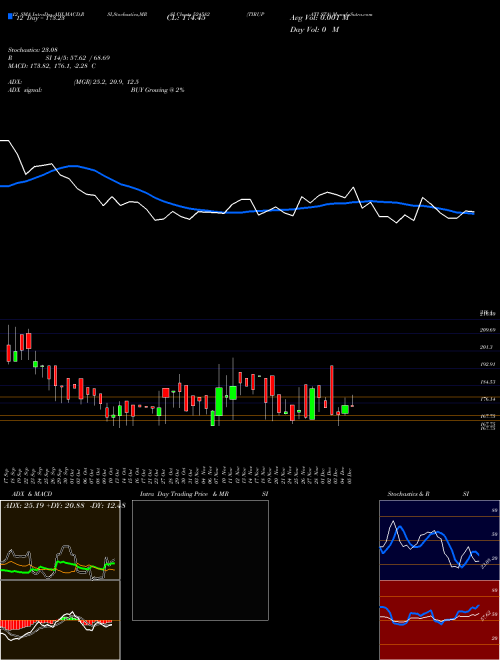500x660 pixels.
Task: Click the 'SI 14/3: 37.62 / 68.69' value
Action: point(78,58)
